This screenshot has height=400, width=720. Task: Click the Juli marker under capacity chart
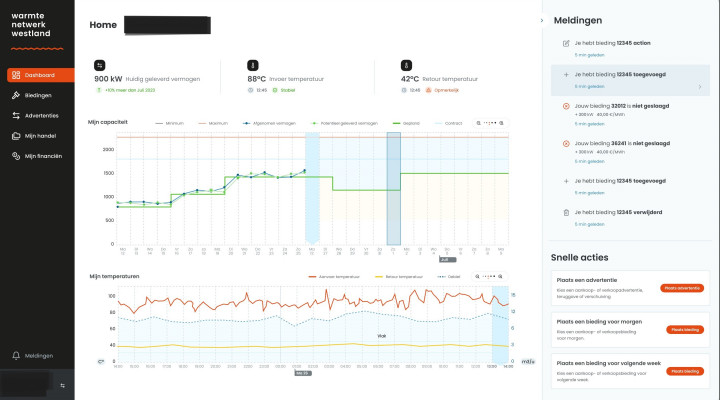click(x=448, y=259)
